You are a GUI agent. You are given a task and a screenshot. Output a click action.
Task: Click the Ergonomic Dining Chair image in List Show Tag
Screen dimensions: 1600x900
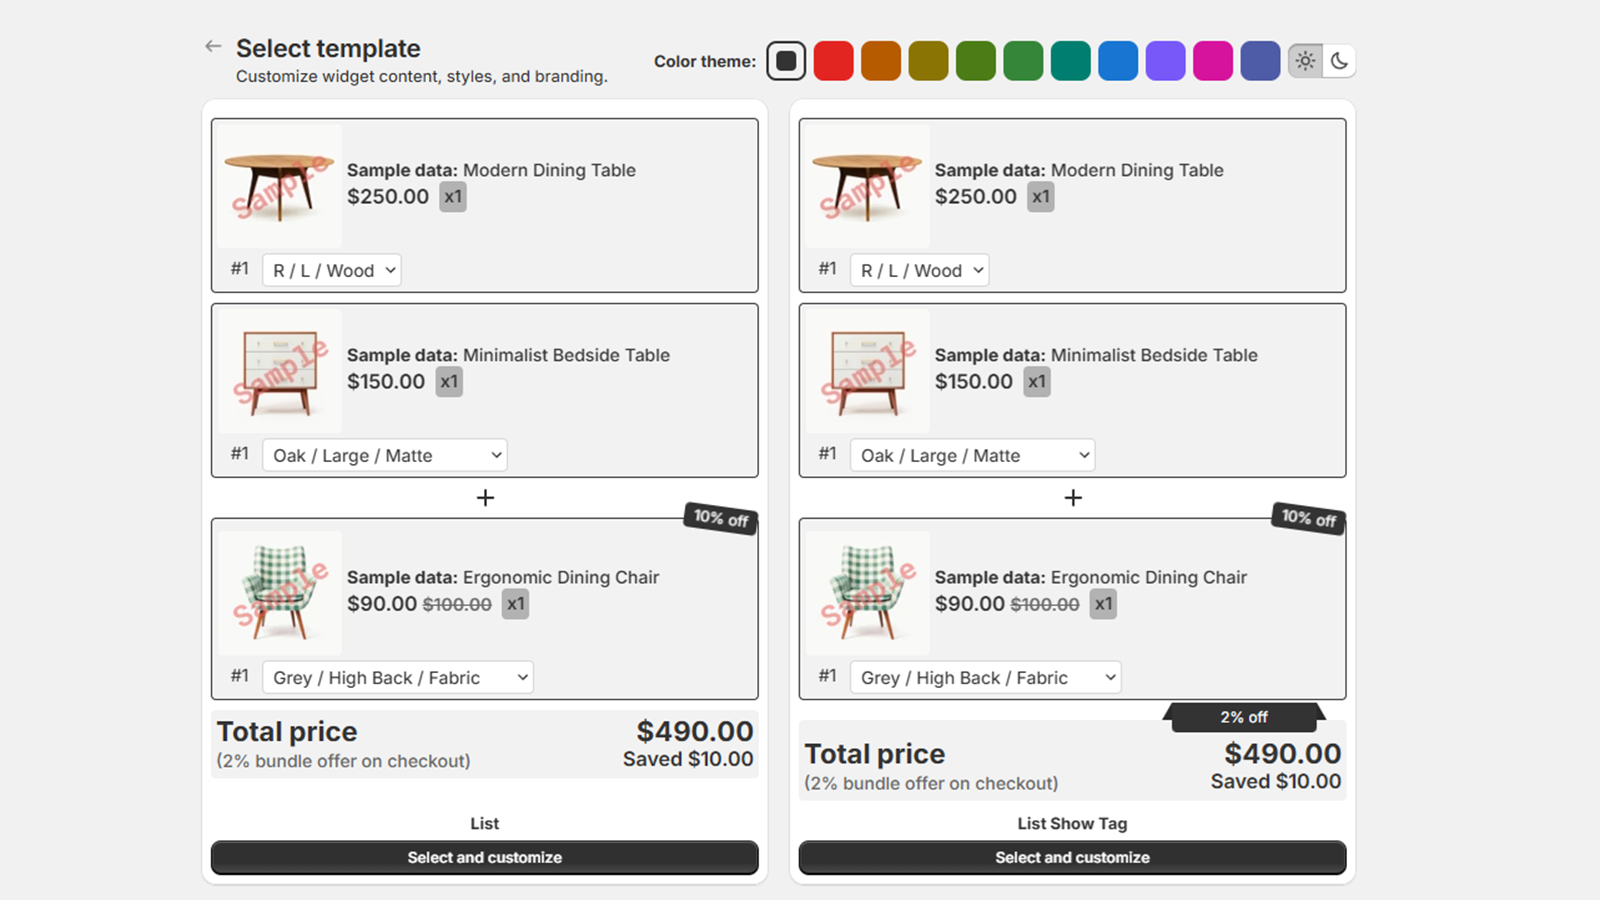tap(868, 593)
